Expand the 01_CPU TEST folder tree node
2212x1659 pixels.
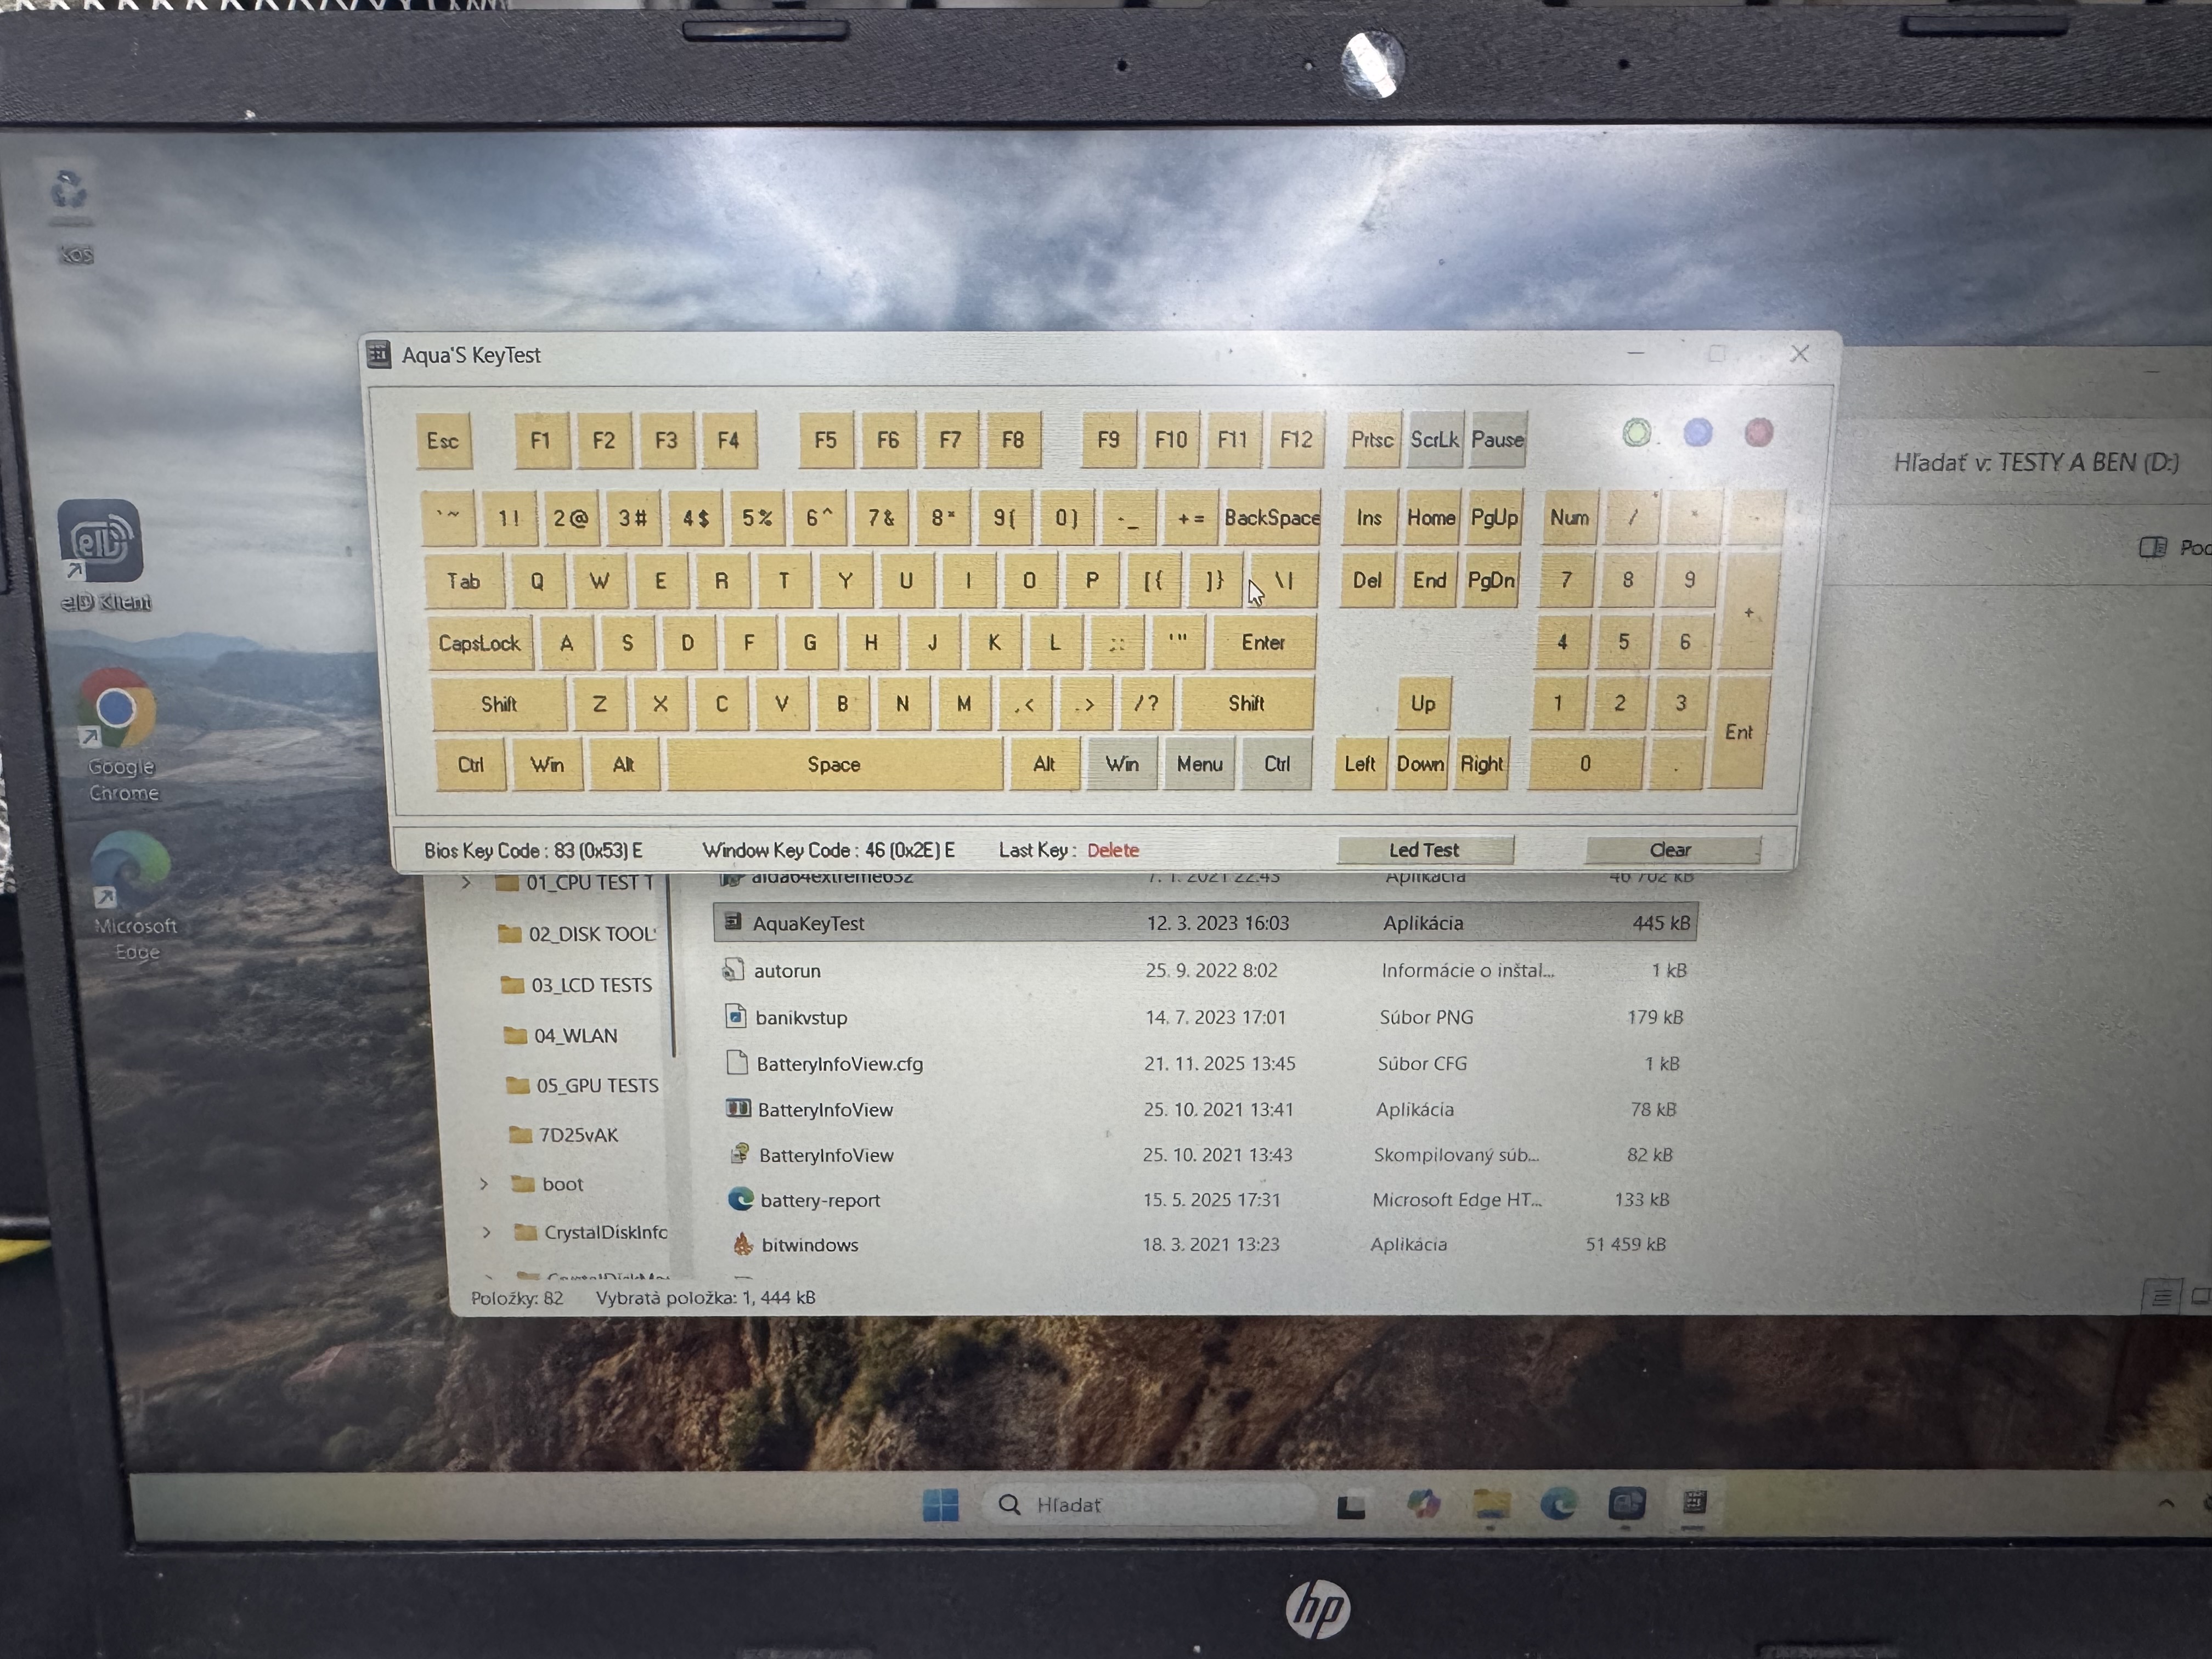coord(466,882)
